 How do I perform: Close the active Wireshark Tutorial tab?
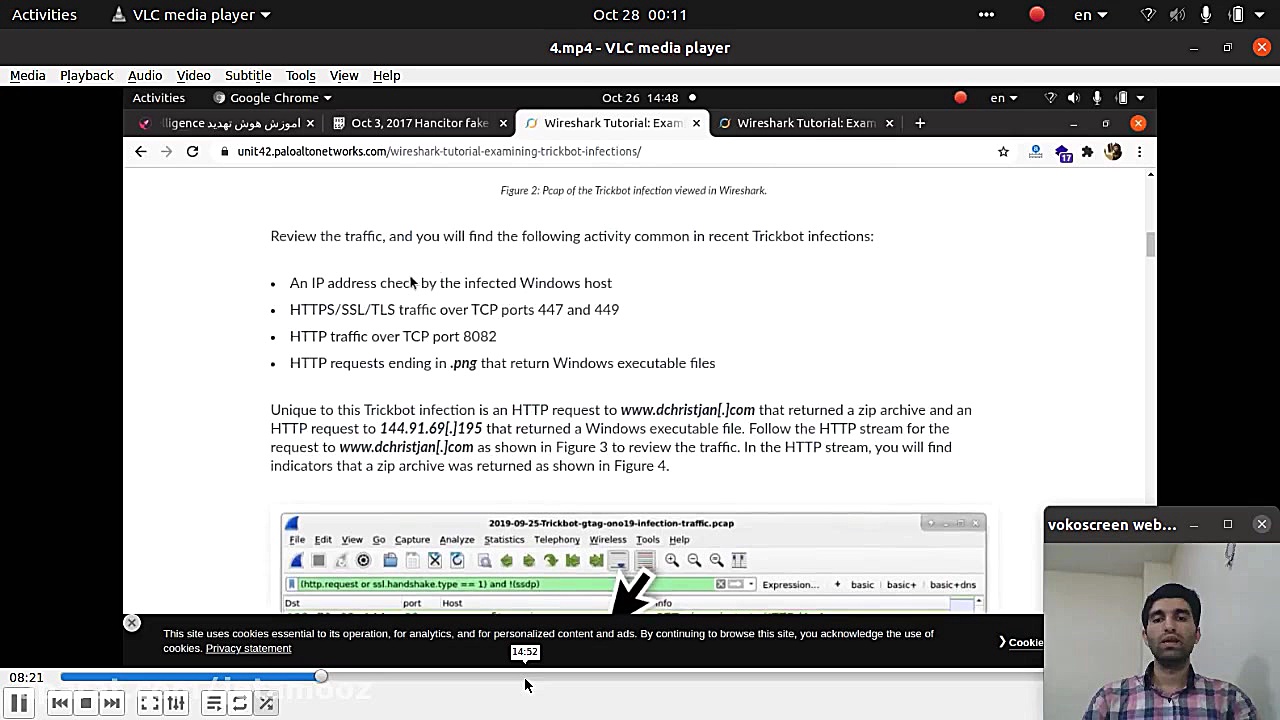(696, 123)
